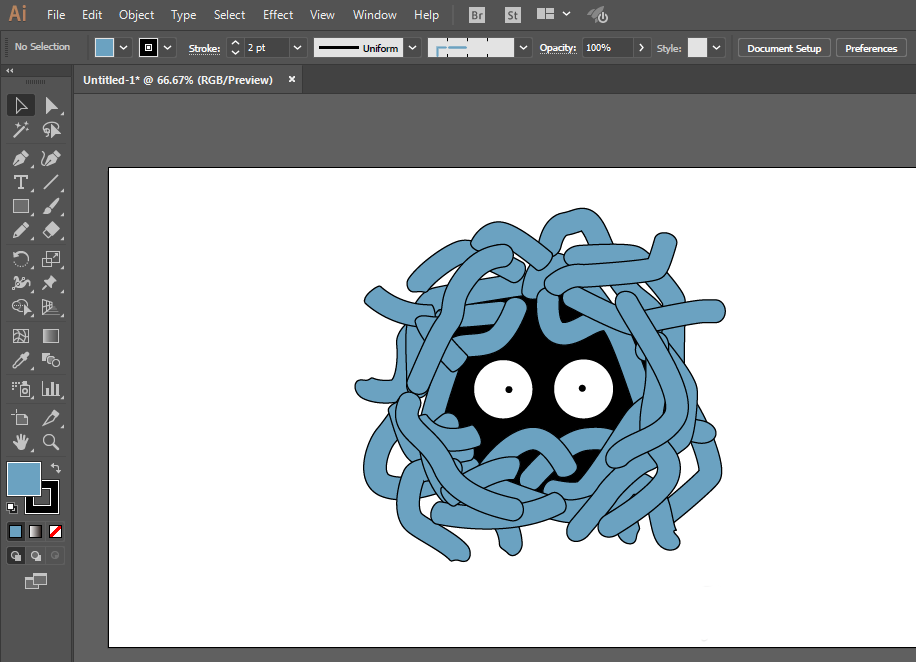Choose the Zoom tool

coord(51,442)
